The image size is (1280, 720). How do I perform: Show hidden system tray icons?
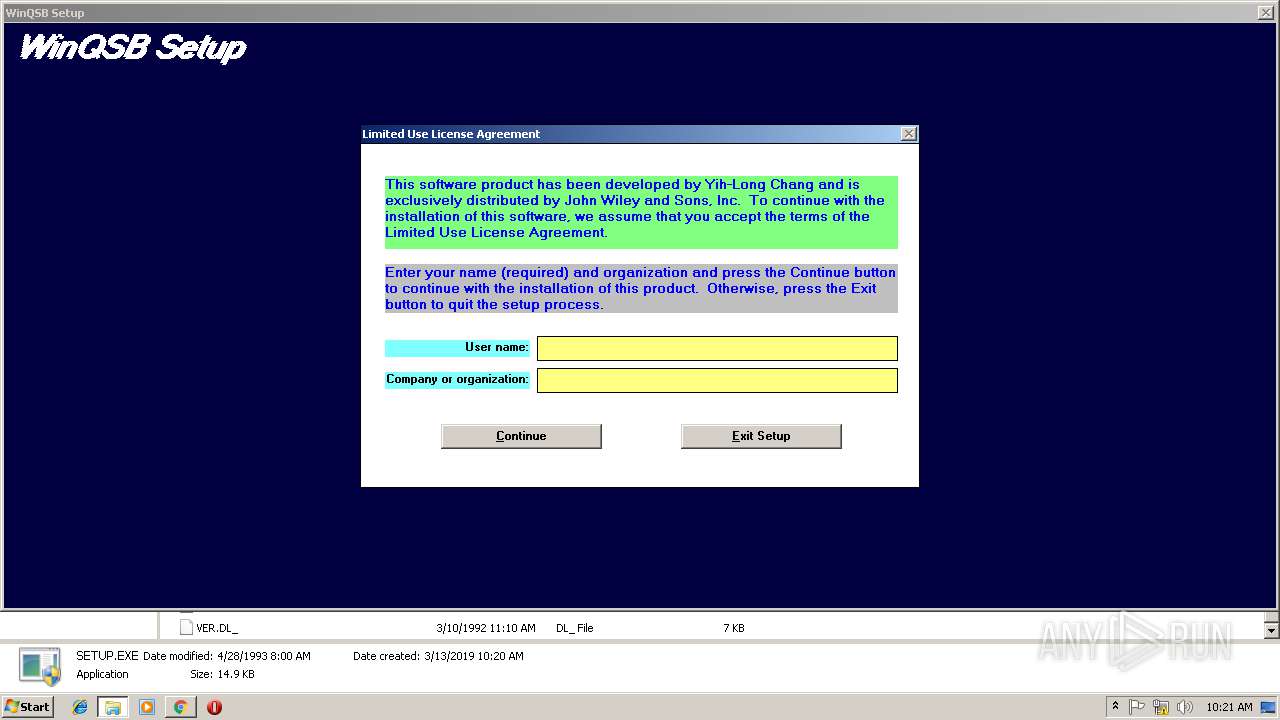(x=1115, y=707)
